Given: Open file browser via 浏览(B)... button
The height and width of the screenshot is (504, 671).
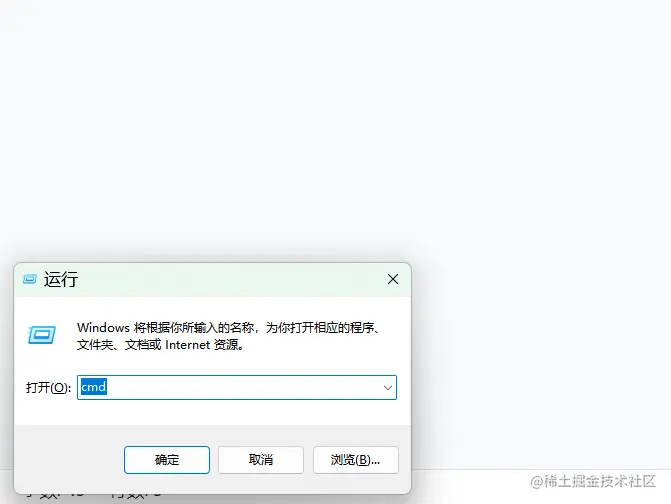Looking at the screenshot, I should click(356, 460).
